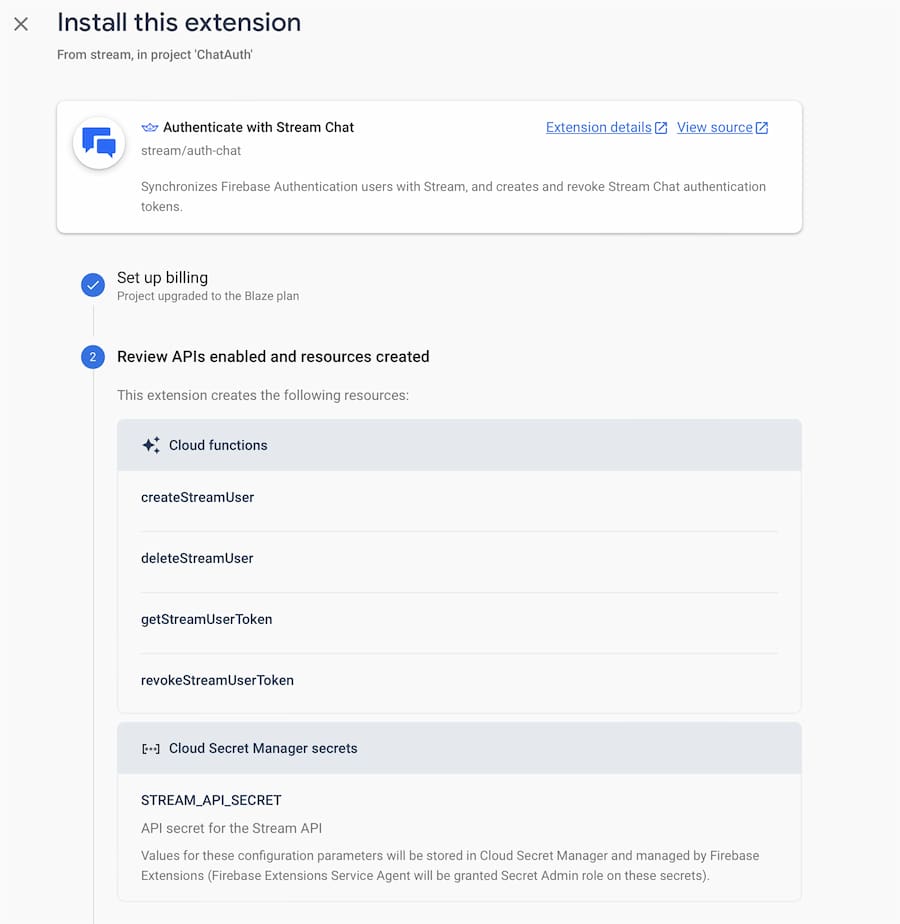Click the STREAM_API_SECRET secret entry
This screenshot has height=924, width=900.
211,800
